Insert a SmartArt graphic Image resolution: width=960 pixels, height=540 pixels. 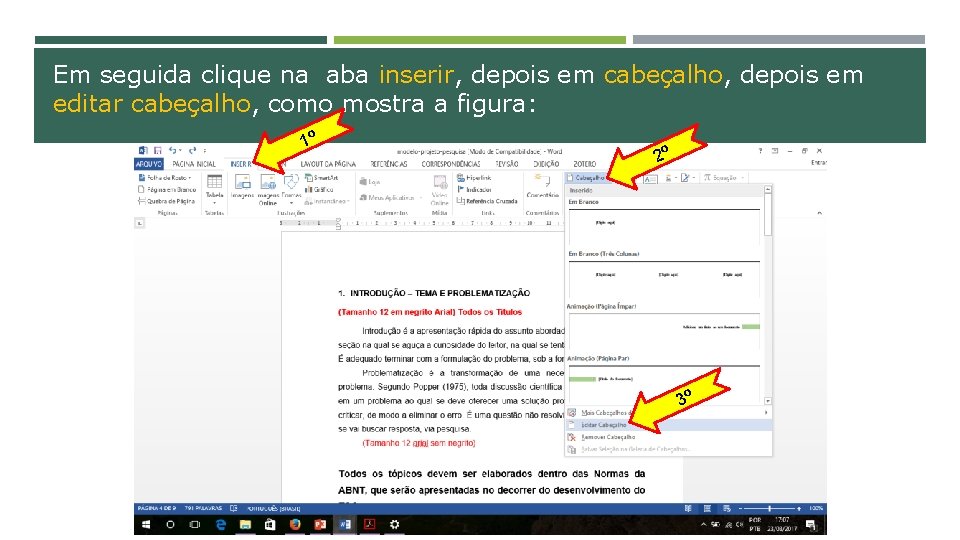321,178
